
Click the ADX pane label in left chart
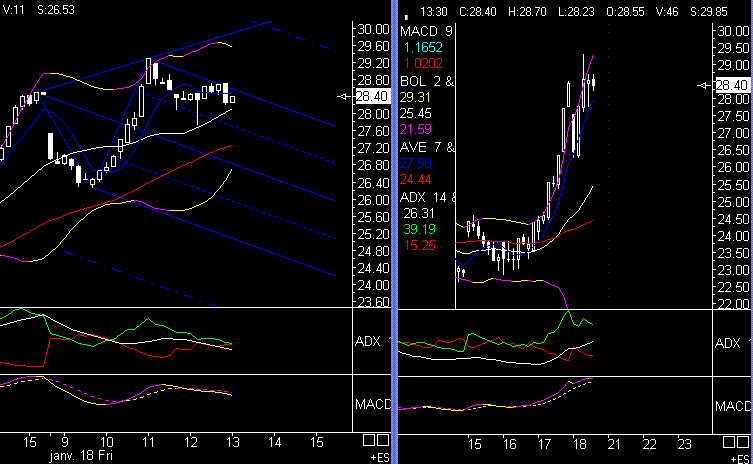[368, 341]
